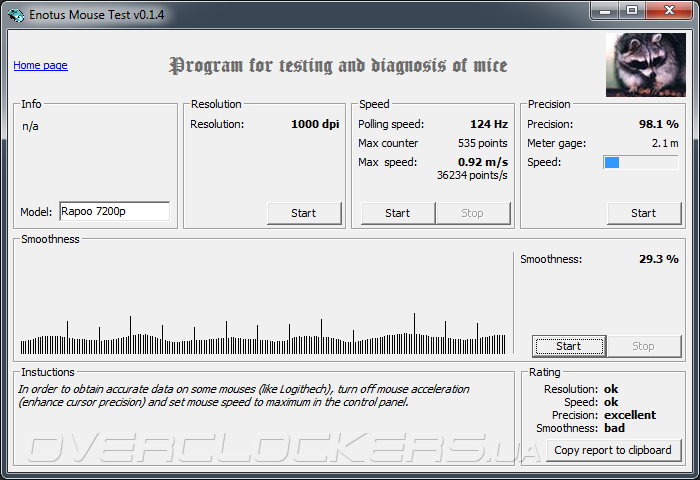Start the Resolution test

click(304, 213)
